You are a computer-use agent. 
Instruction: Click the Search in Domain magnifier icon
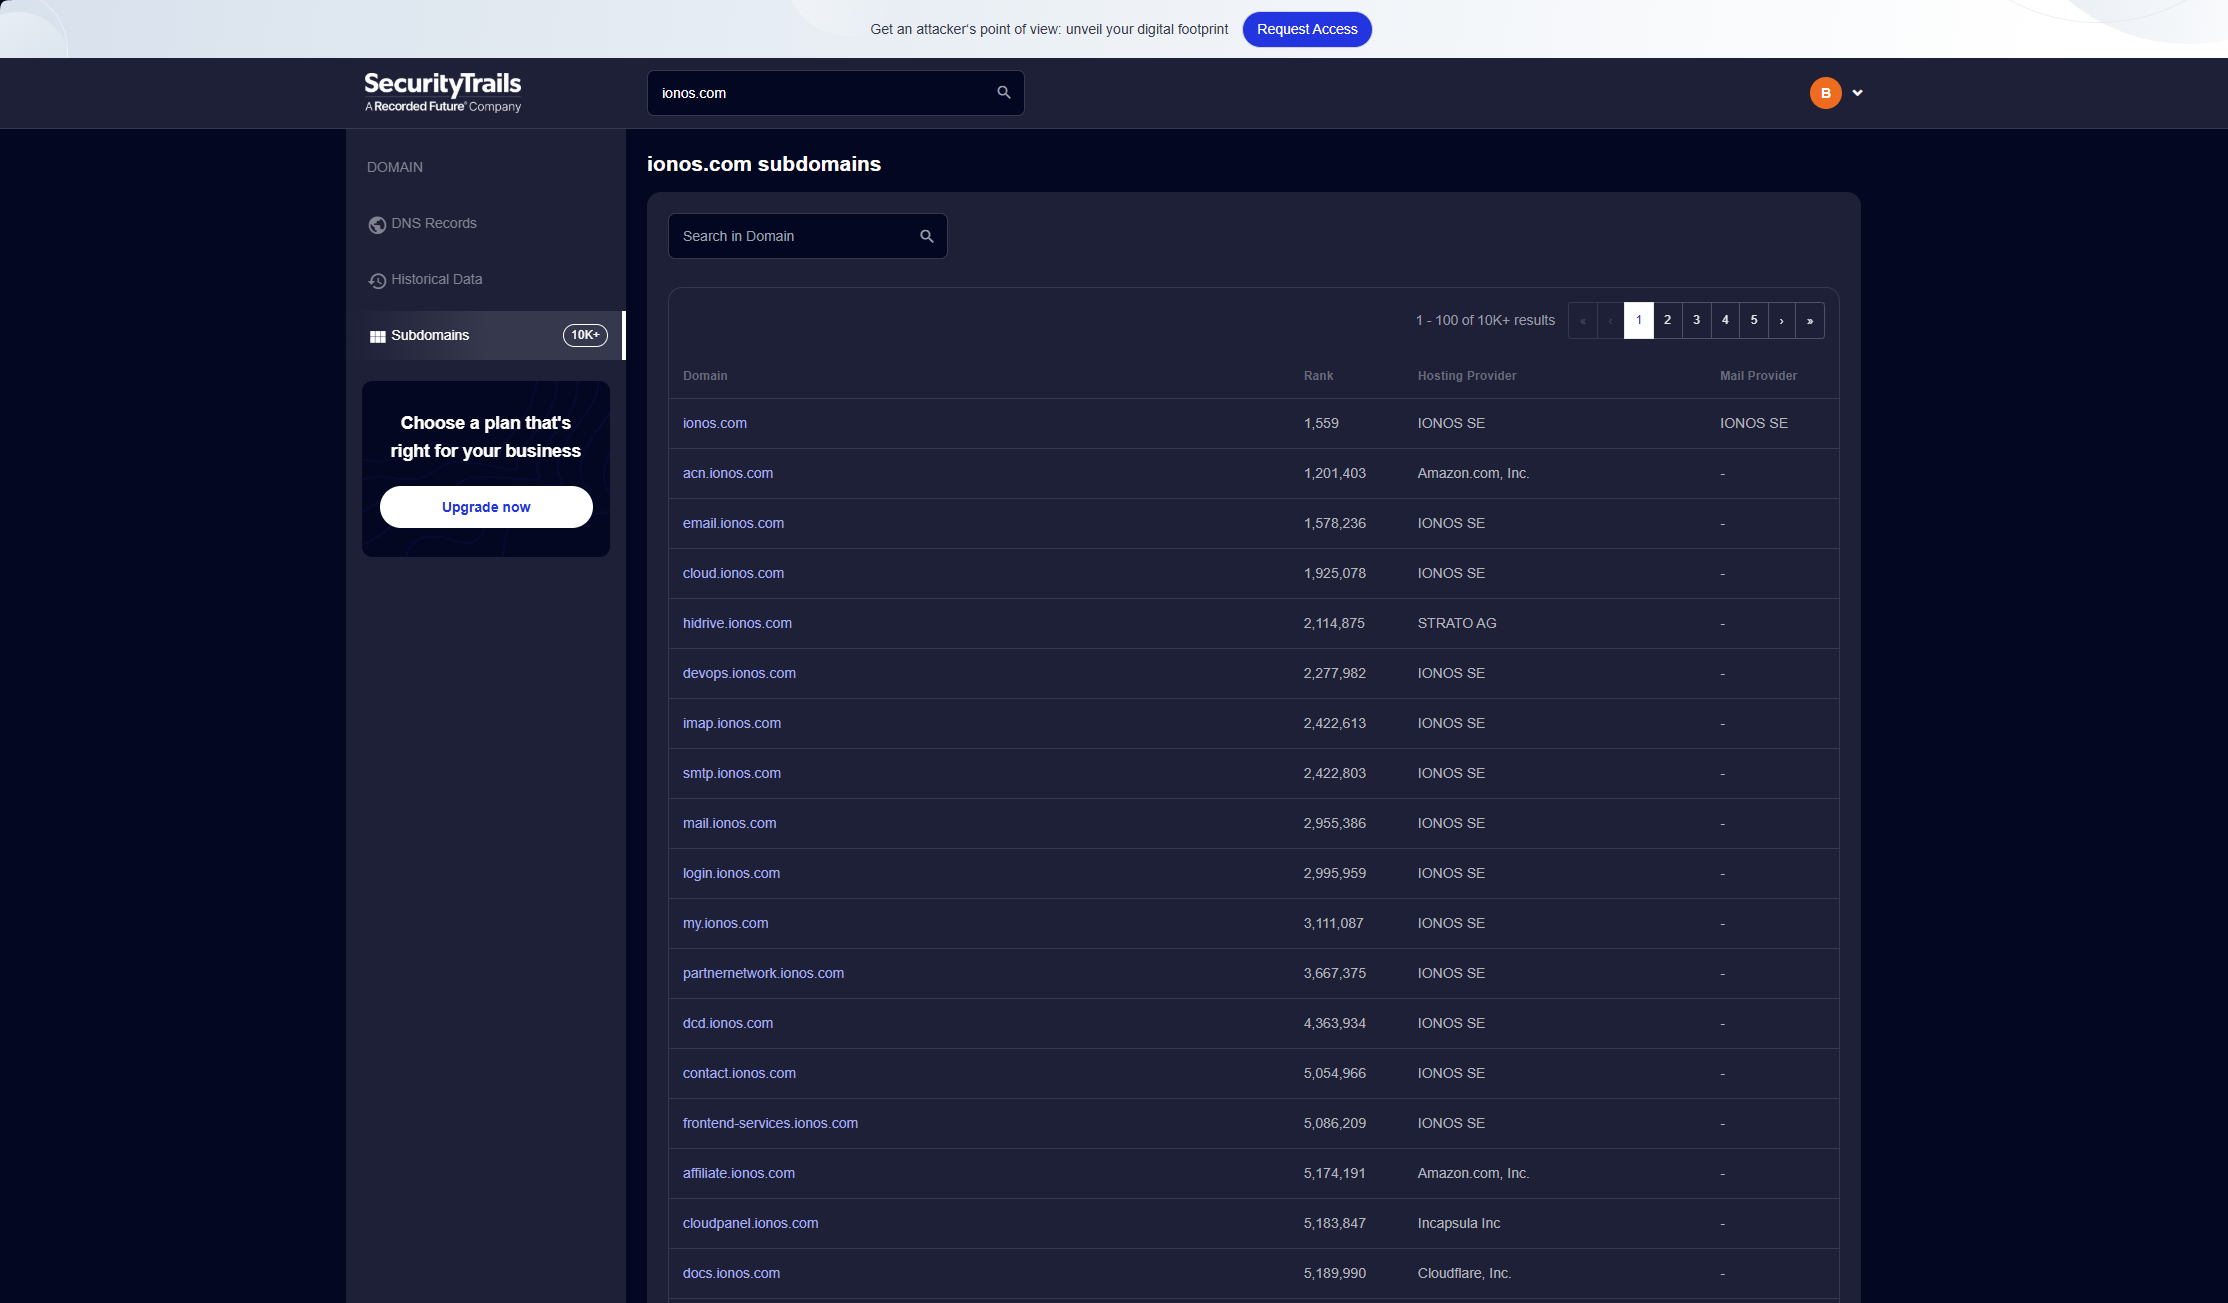click(927, 236)
